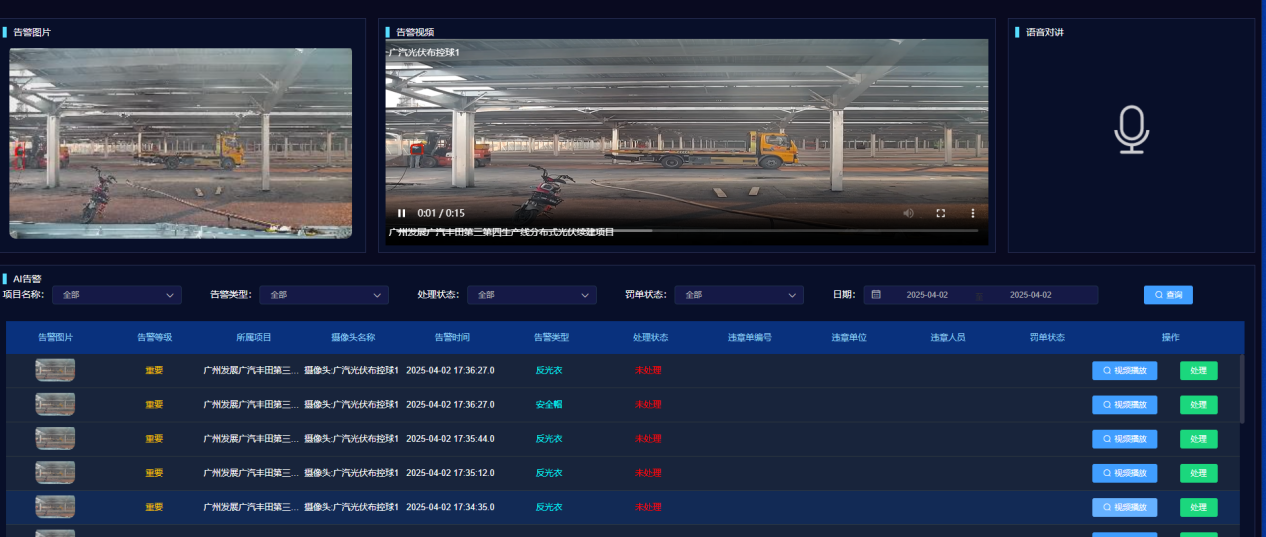Click the 违章单编号 column header

pos(749,337)
